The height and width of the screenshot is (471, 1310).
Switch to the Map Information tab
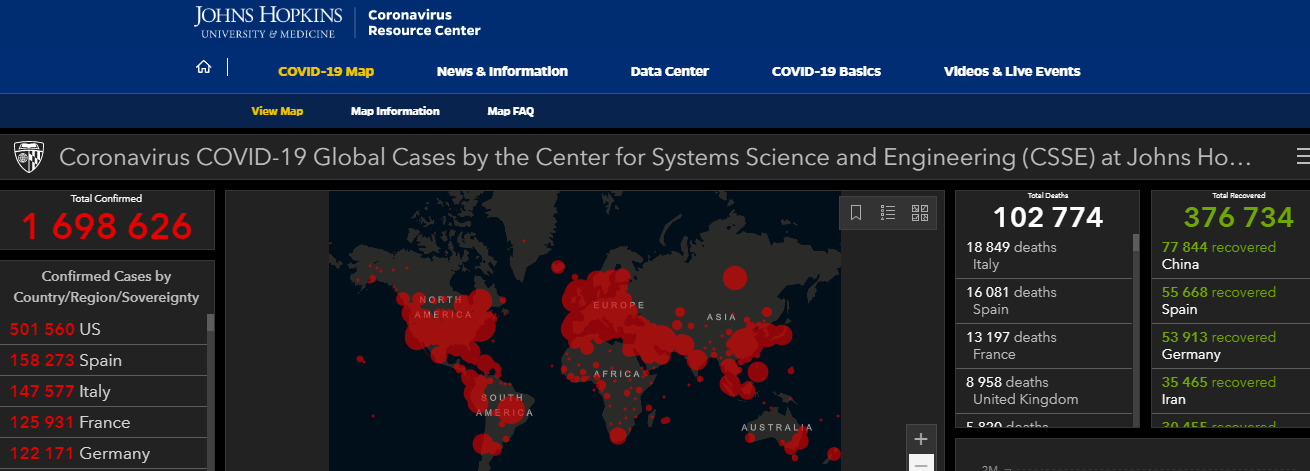click(395, 111)
